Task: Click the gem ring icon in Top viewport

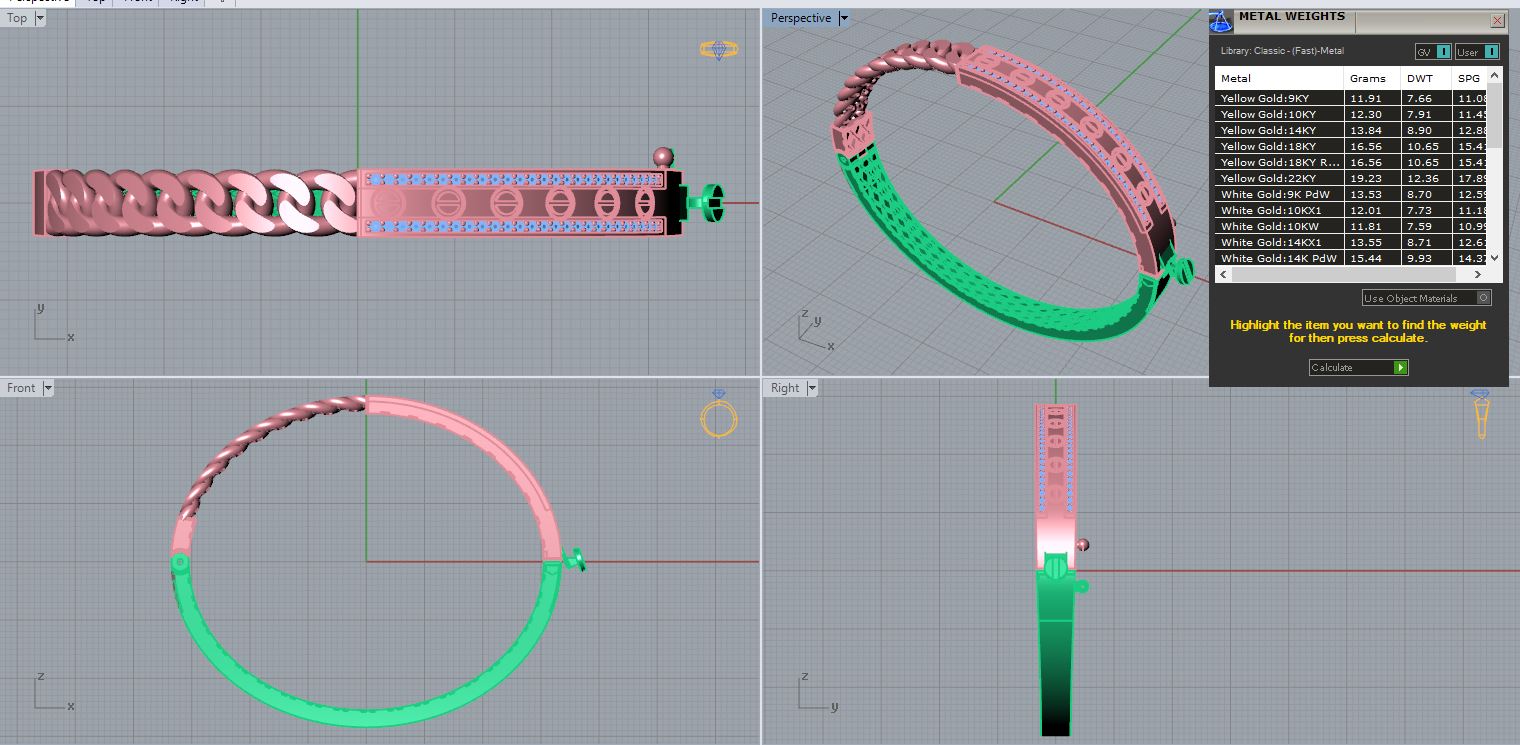Action: (x=719, y=50)
